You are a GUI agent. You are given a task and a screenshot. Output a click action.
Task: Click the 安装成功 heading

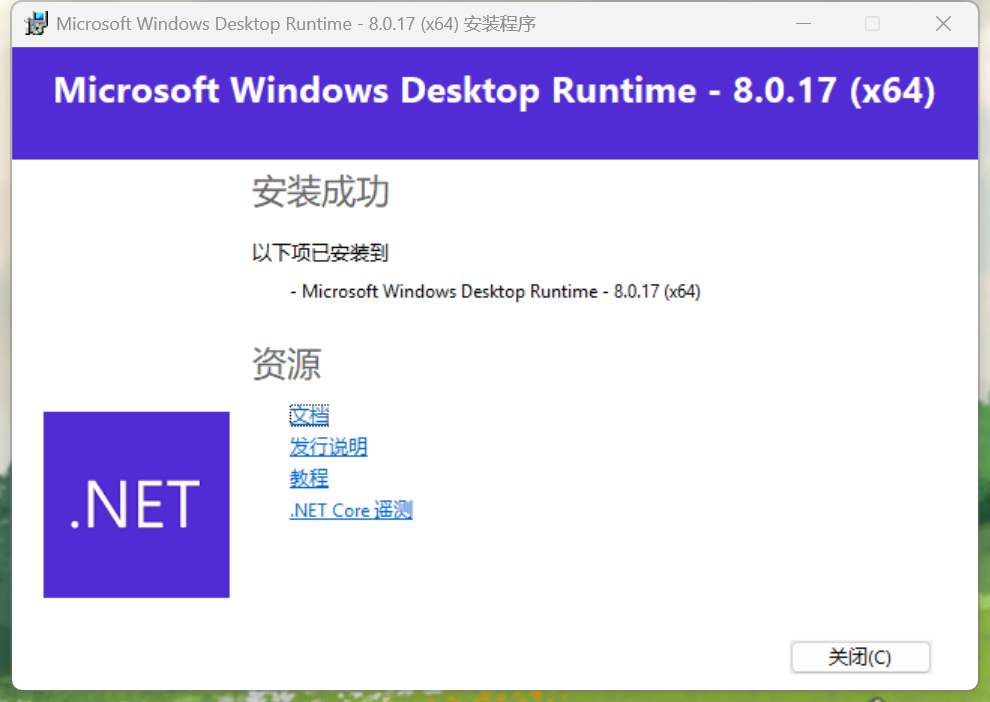[x=320, y=192]
